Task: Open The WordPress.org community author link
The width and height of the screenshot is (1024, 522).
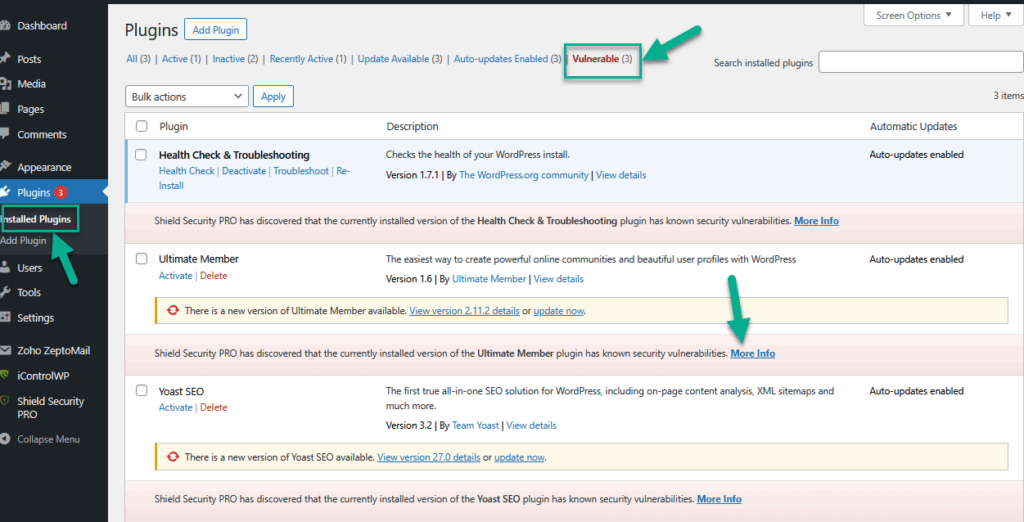Action: pyautogui.click(x=524, y=175)
